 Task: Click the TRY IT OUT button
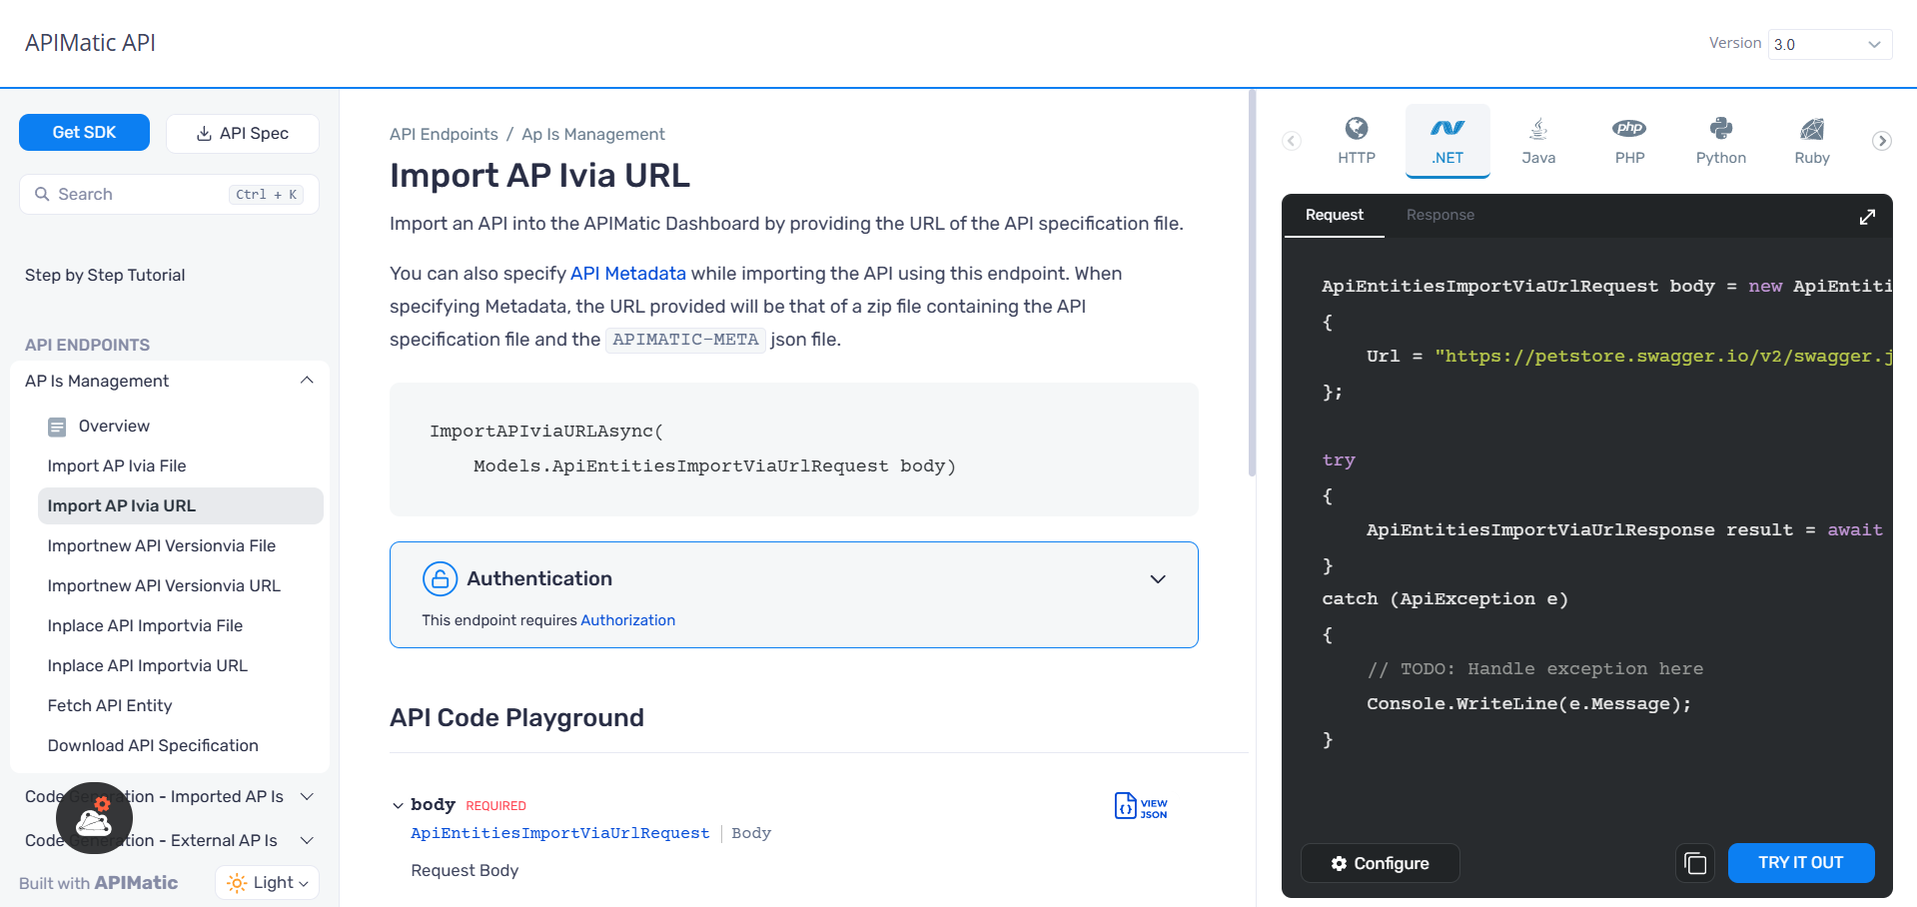tap(1800, 862)
